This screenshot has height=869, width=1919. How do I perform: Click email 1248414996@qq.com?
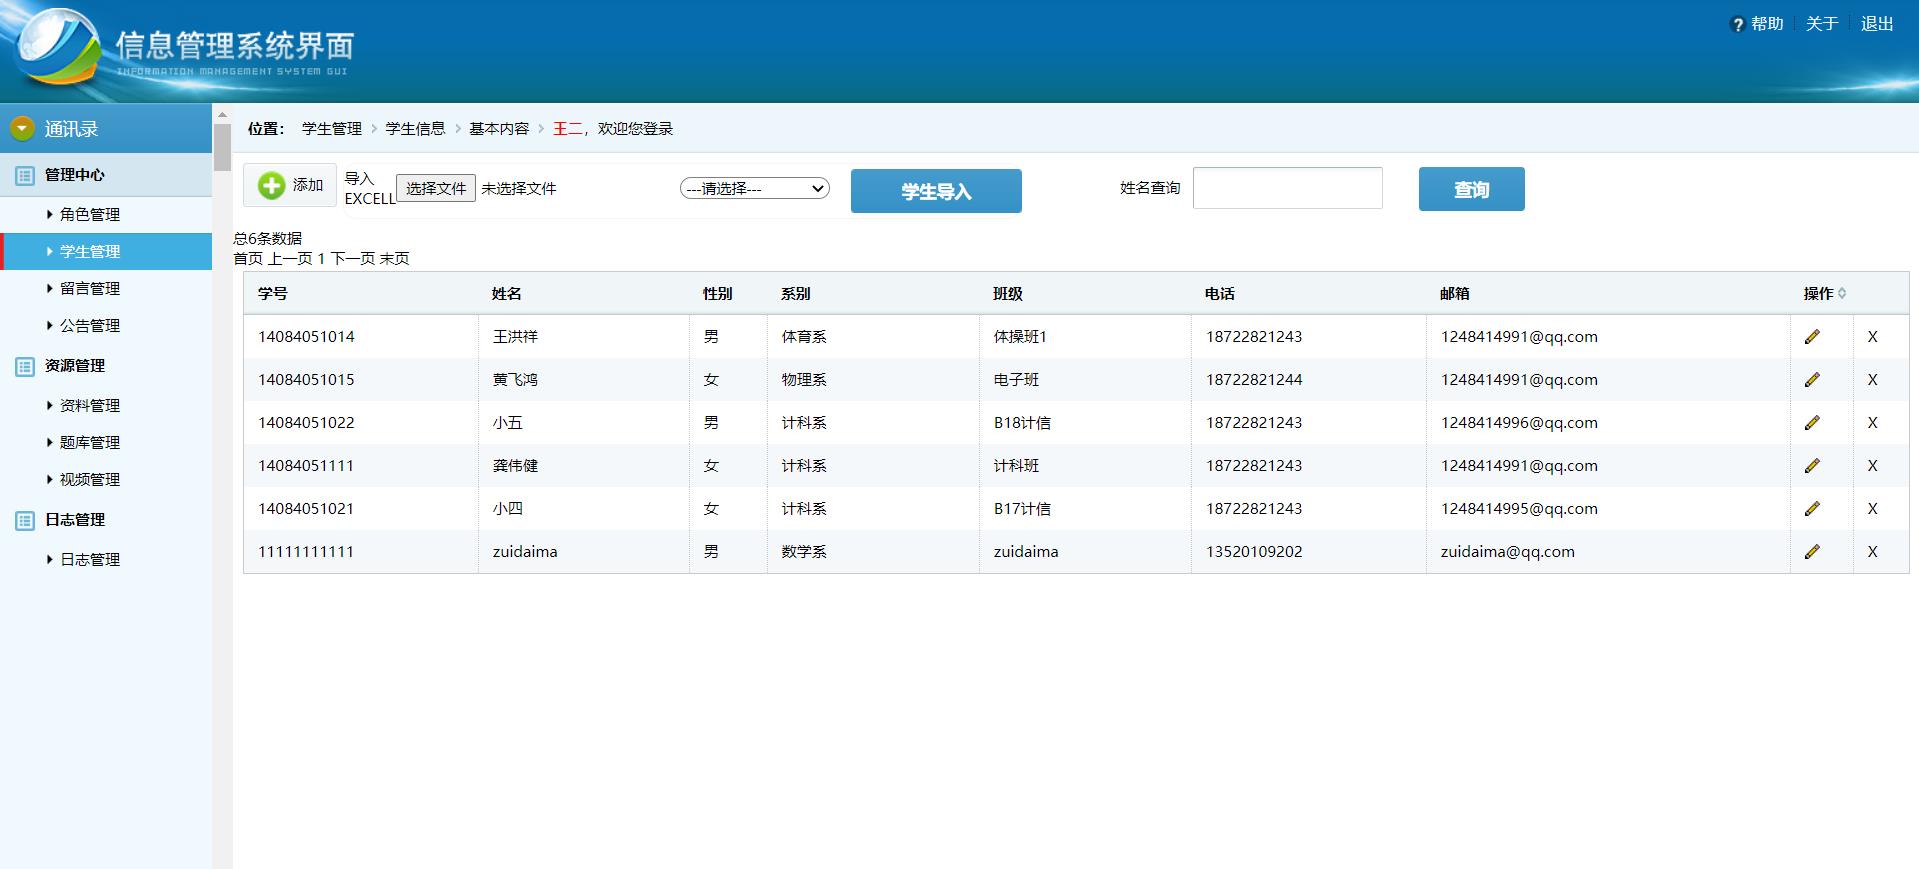point(1519,423)
